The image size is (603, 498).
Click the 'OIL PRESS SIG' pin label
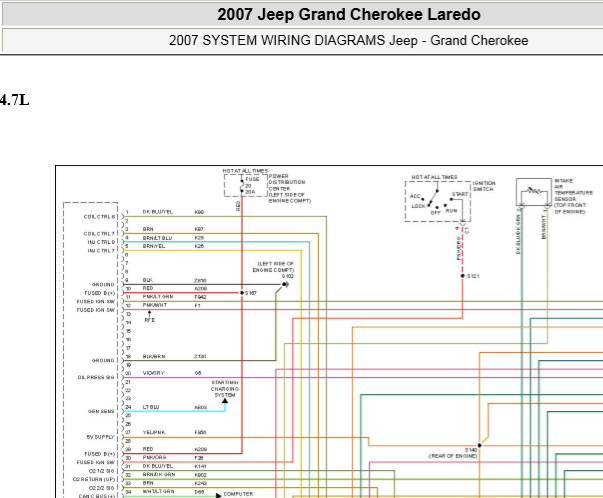coord(96,378)
